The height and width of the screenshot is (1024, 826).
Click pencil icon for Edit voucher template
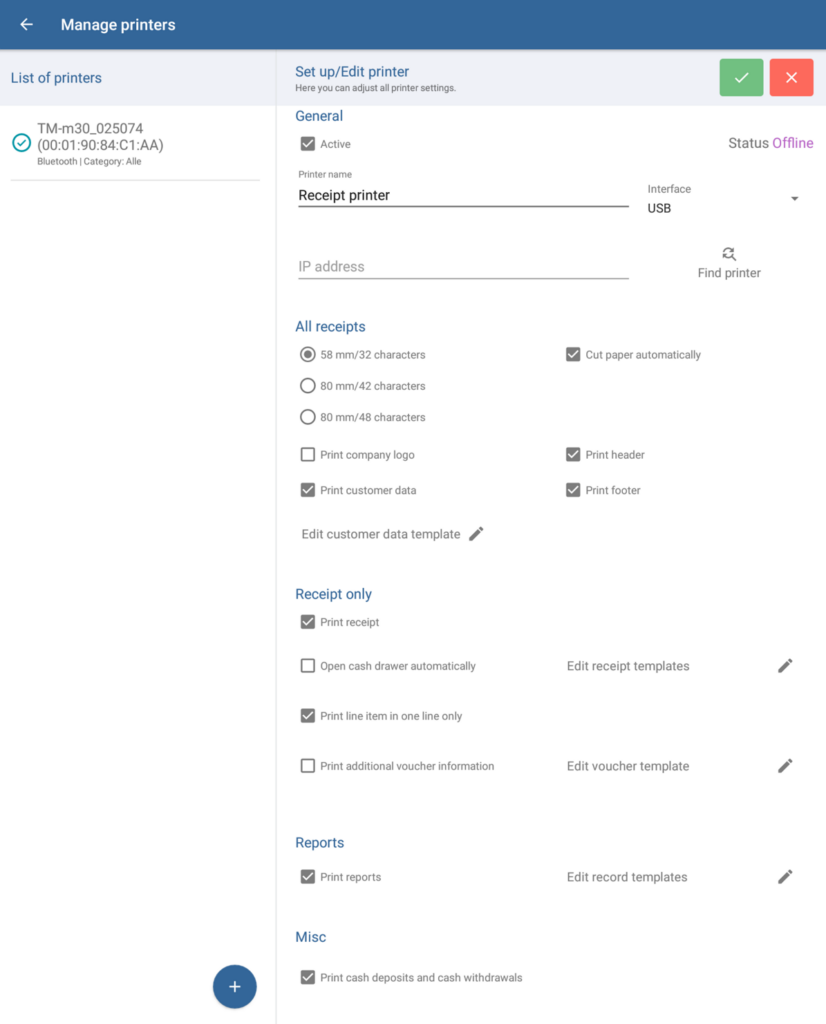pyautogui.click(x=785, y=766)
